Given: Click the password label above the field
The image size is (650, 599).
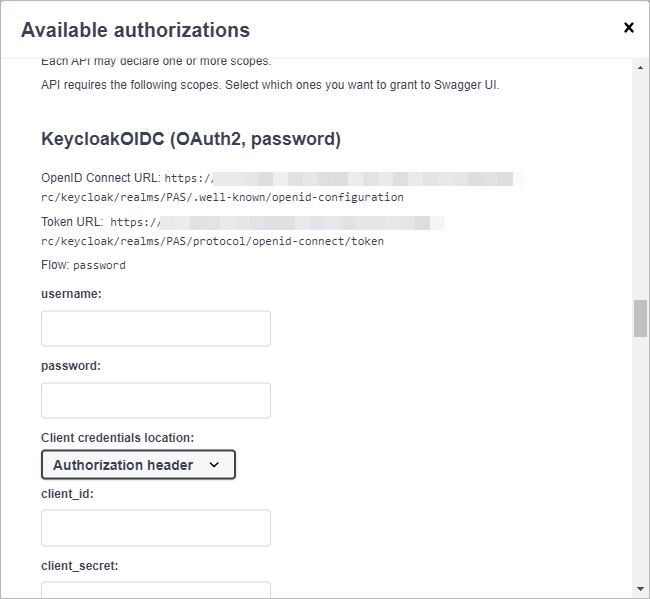Looking at the screenshot, I should pos(71,366).
